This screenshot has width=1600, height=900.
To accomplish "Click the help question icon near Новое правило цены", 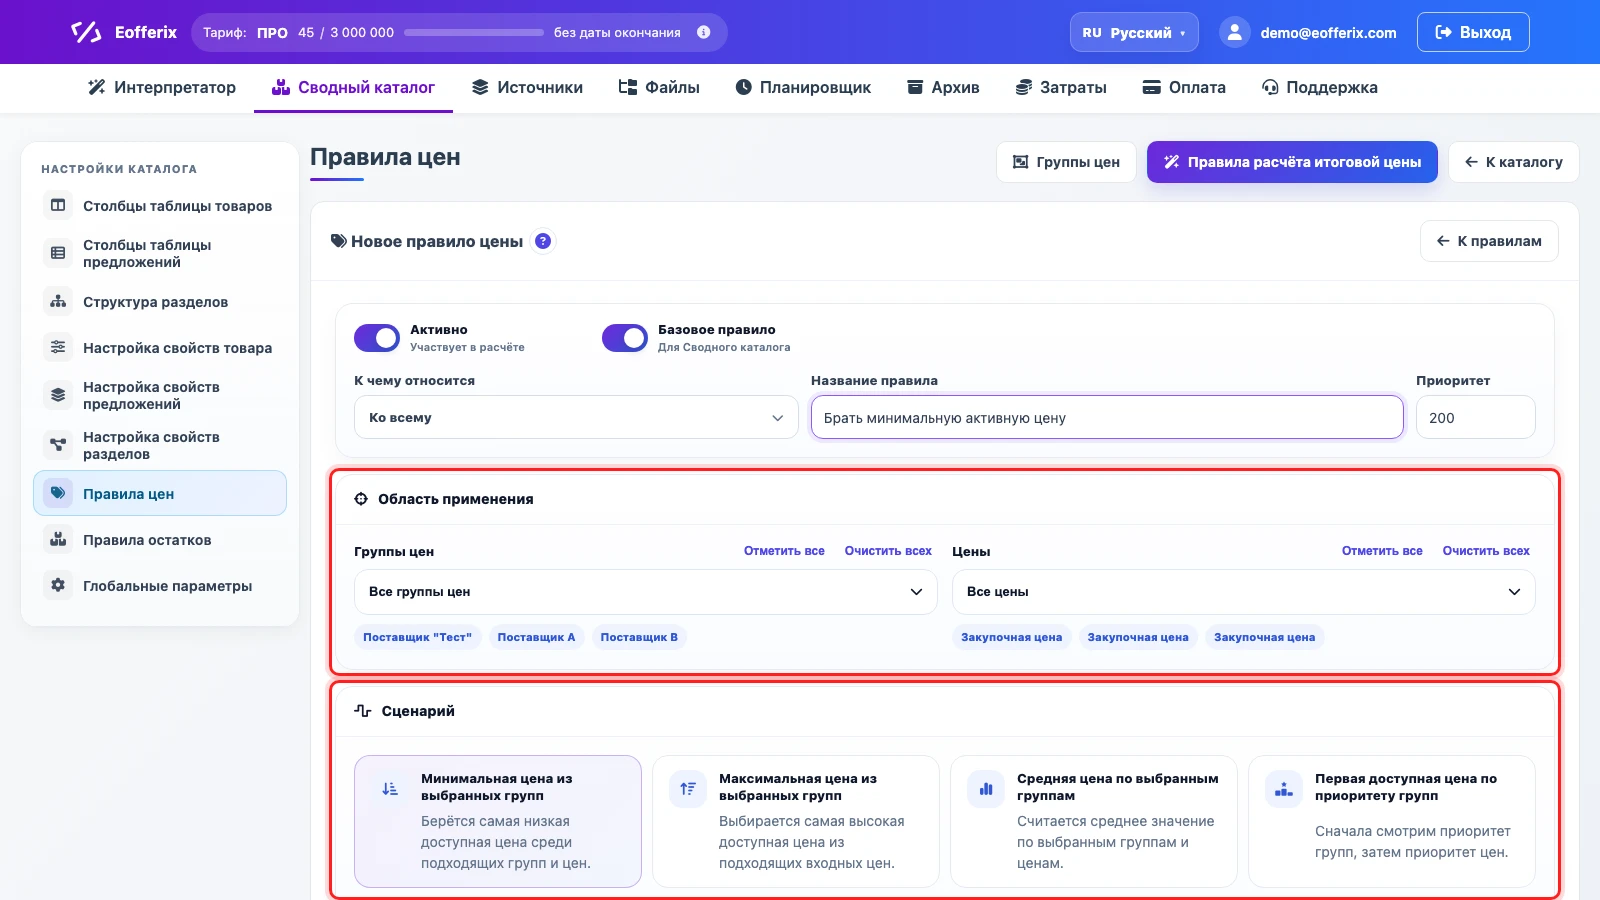I will coord(543,241).
